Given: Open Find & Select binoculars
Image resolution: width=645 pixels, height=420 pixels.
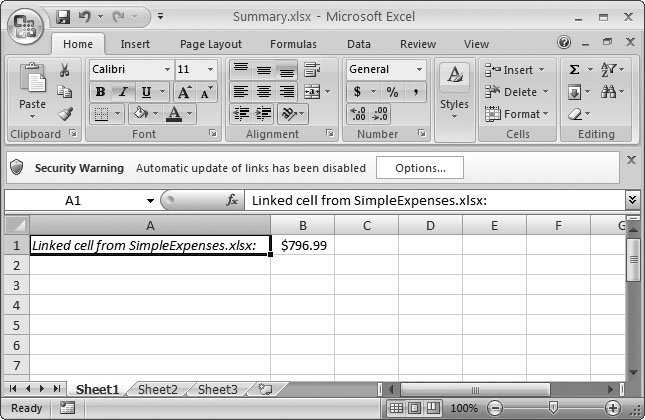Looking at the screenshot, I should [x=608, y=92].
